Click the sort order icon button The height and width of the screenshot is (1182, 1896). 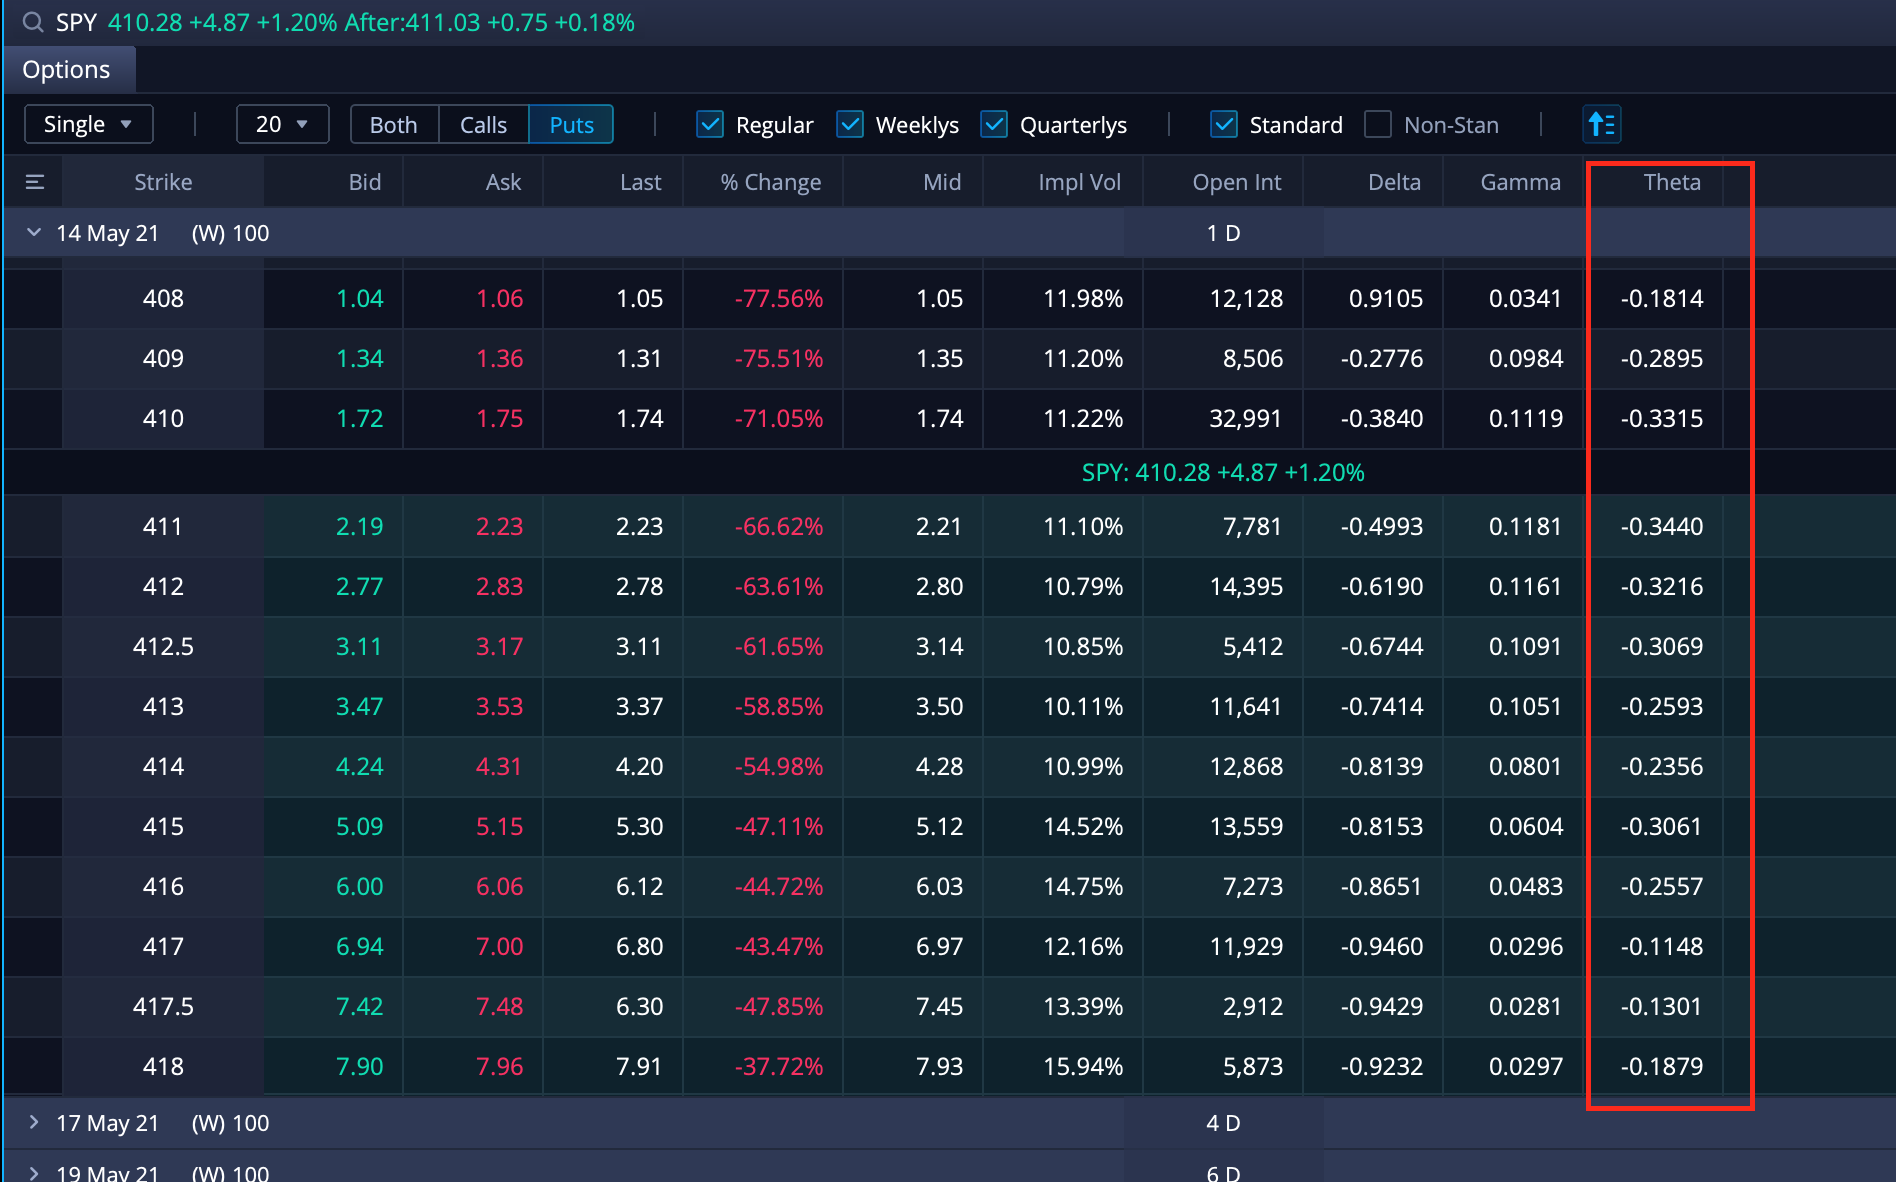pos(1602,124)
